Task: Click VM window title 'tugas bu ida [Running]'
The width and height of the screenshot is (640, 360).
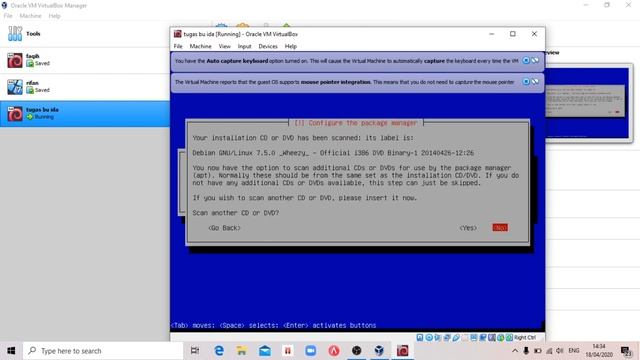Action: pos(240,34)
